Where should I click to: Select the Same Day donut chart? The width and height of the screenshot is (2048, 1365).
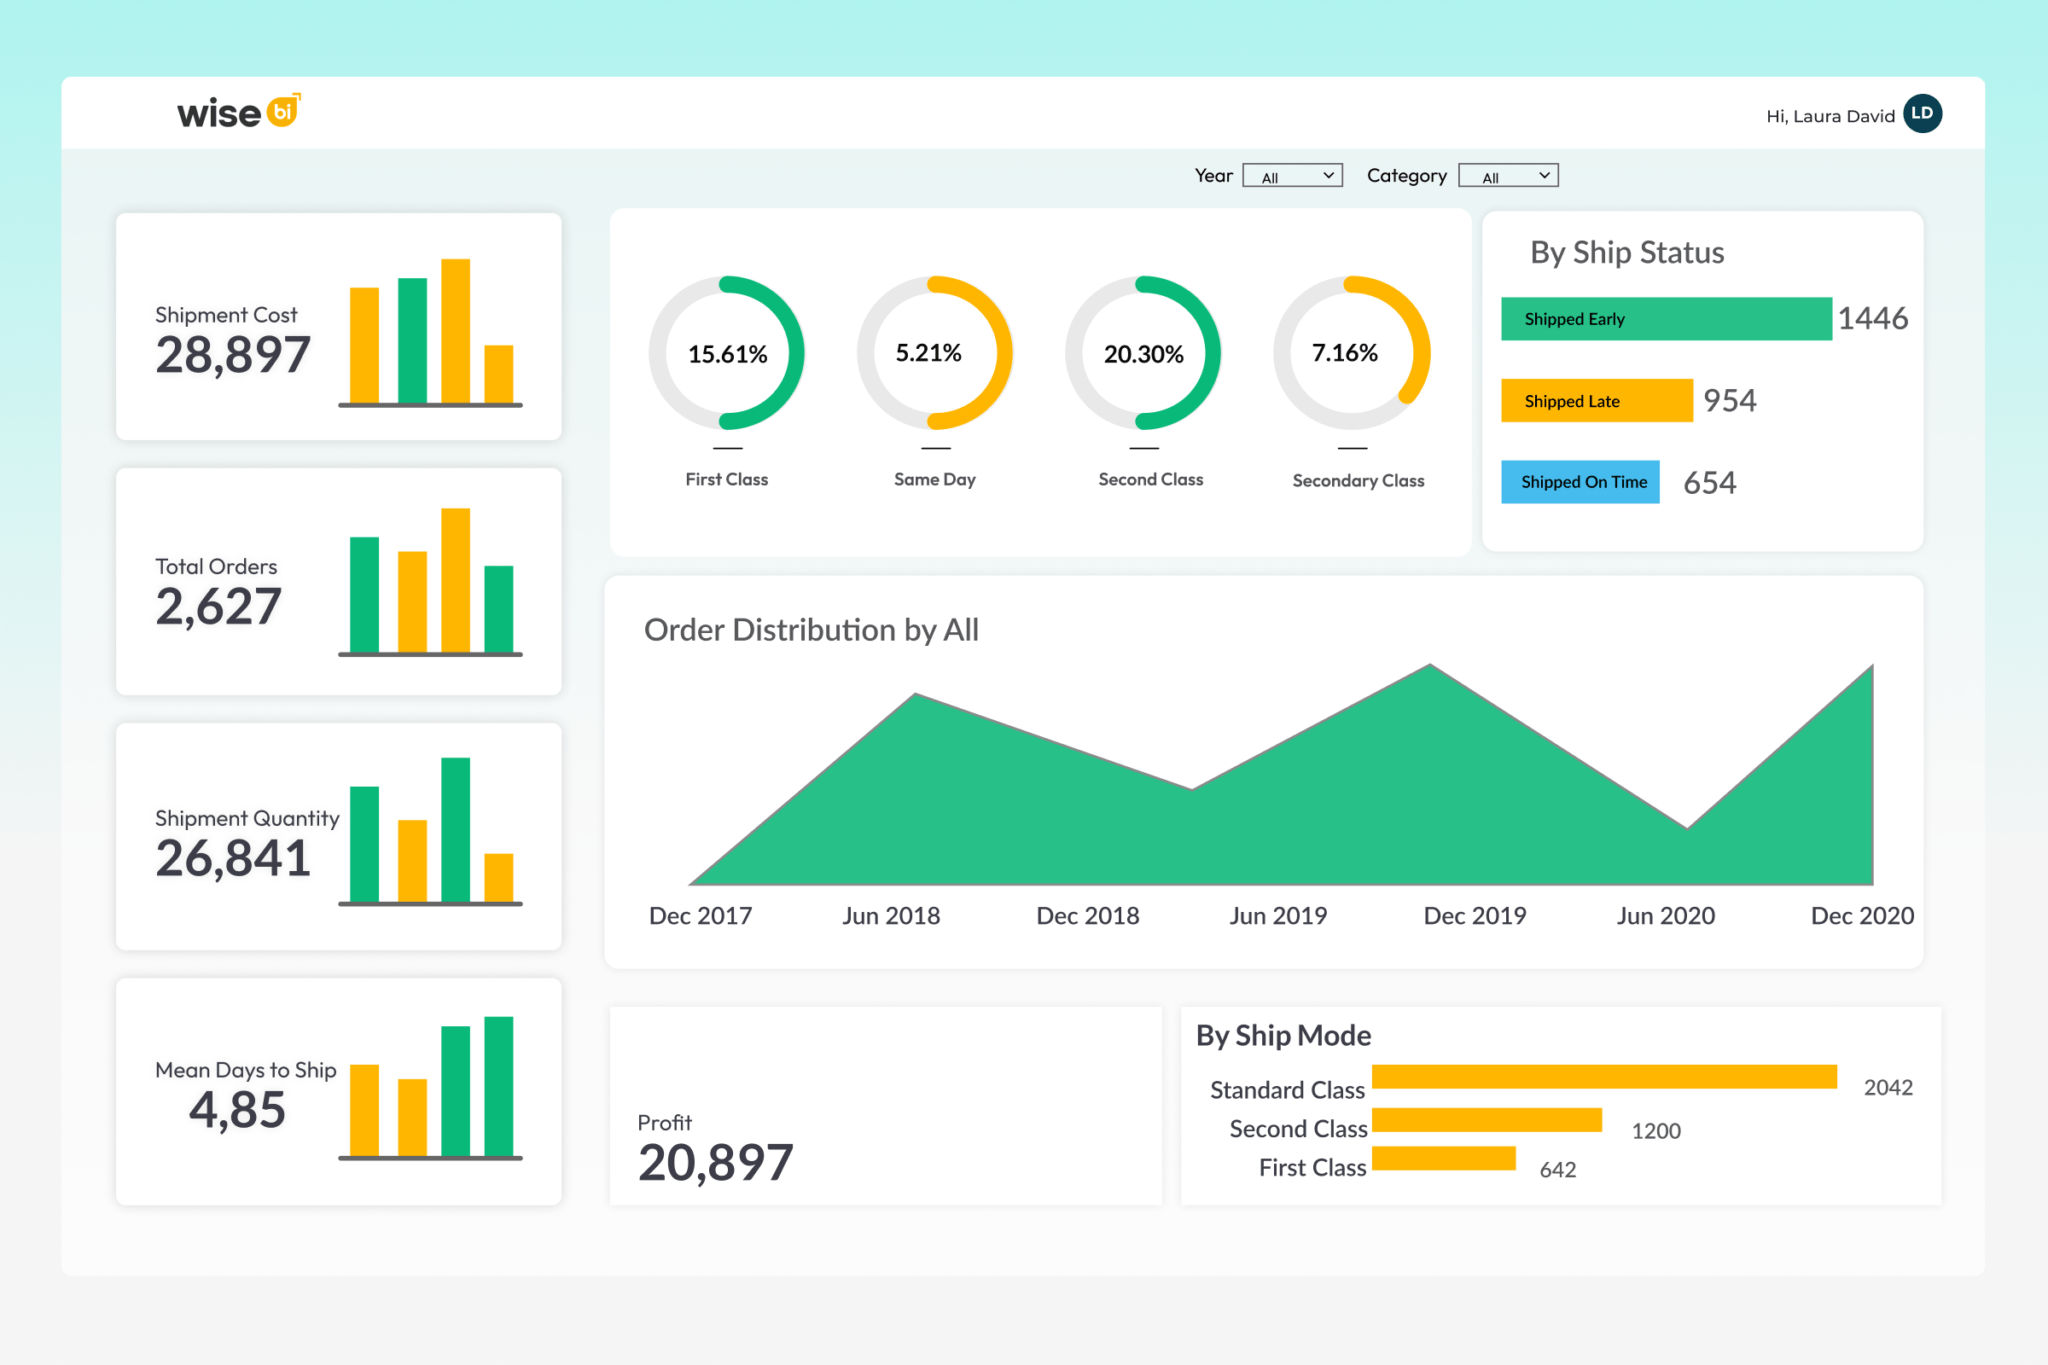[935, 352]
